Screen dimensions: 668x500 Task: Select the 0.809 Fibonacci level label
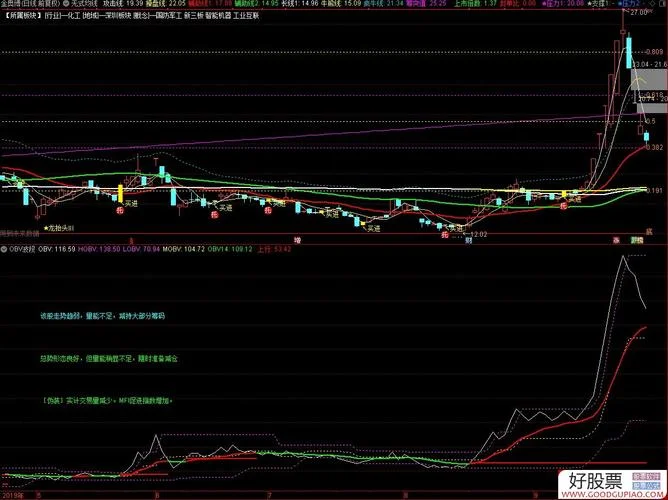(x=654, y=52)
